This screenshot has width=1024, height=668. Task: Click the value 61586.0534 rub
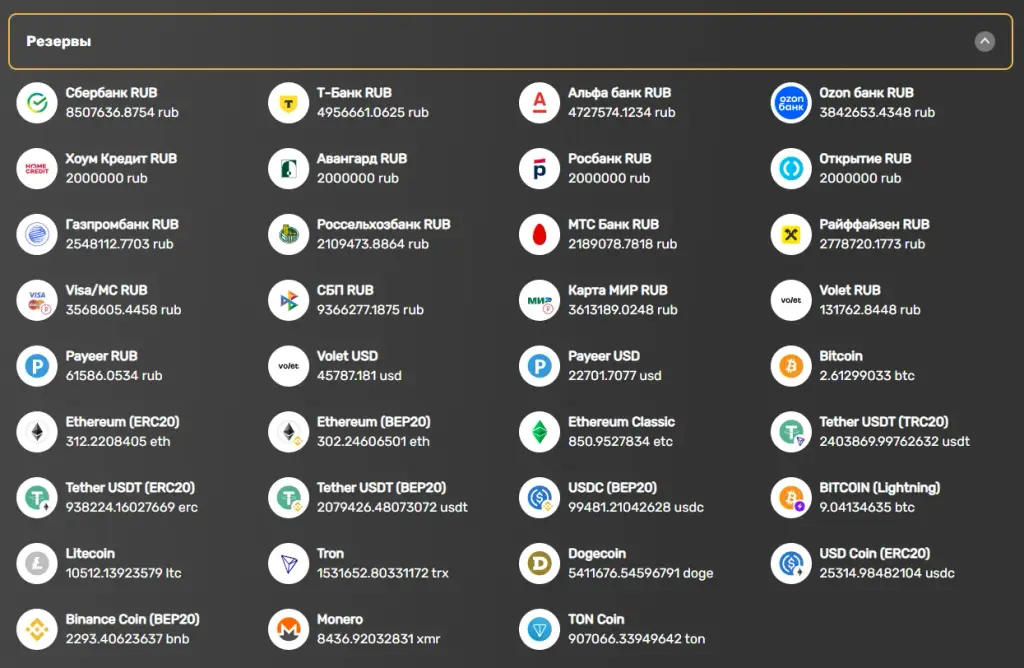[x=114, y=375]
